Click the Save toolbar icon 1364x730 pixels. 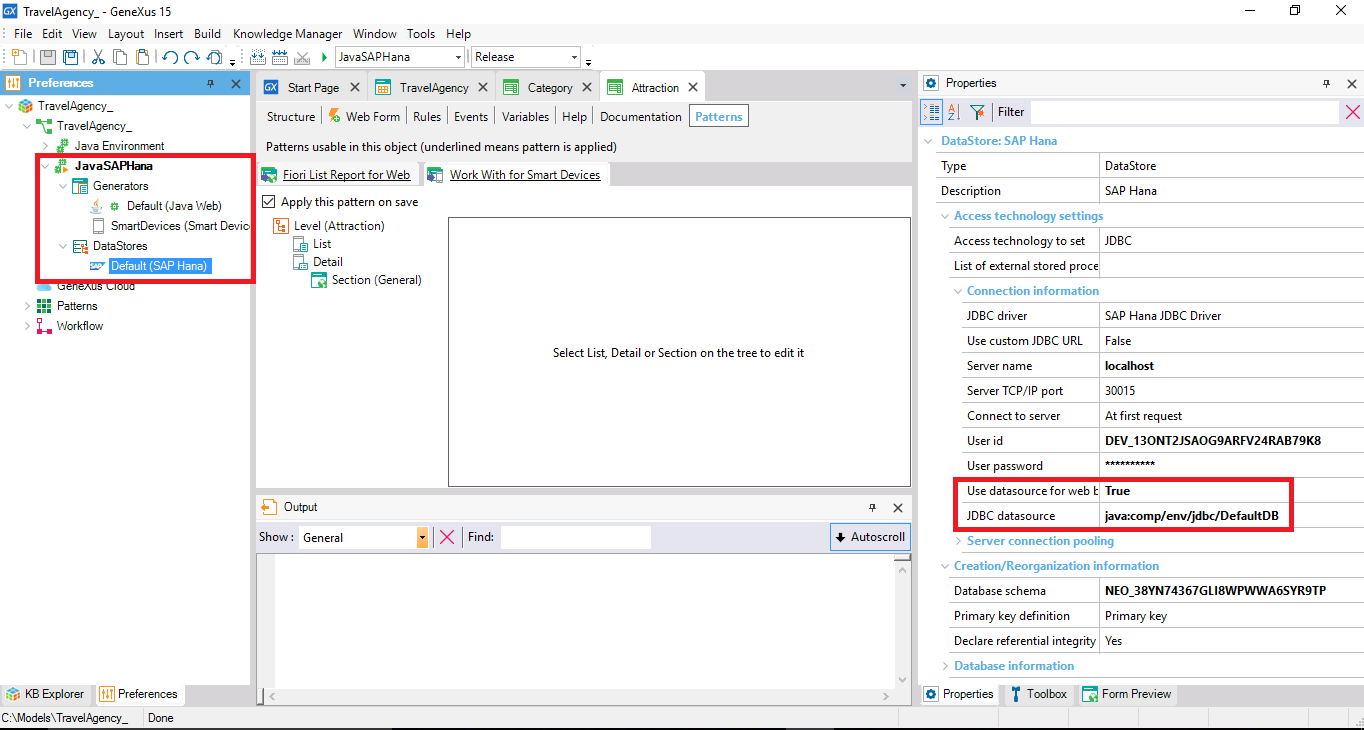[x=48, y=58]
